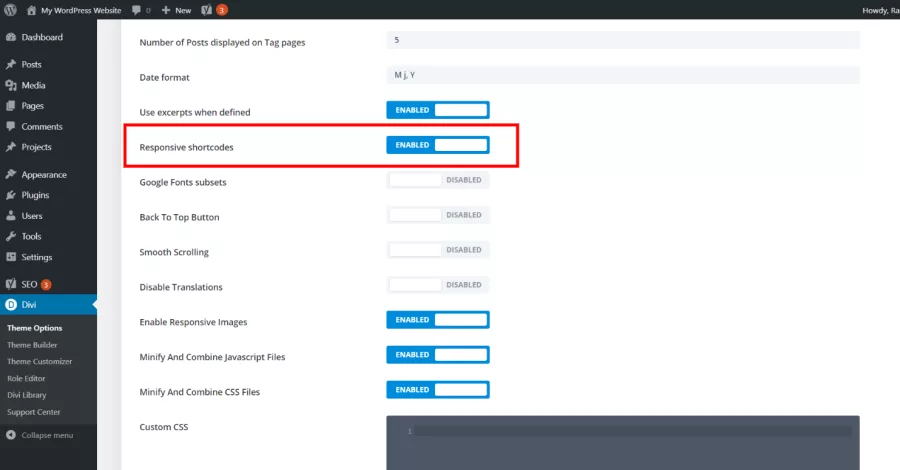The image size is (900, 470).
Task: Click the Users person icon
Action: (11, 216)
